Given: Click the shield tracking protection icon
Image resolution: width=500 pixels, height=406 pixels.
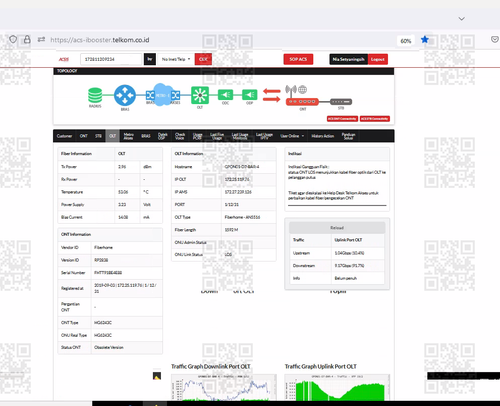Looking at the screenshot, I should click(13, 39).
